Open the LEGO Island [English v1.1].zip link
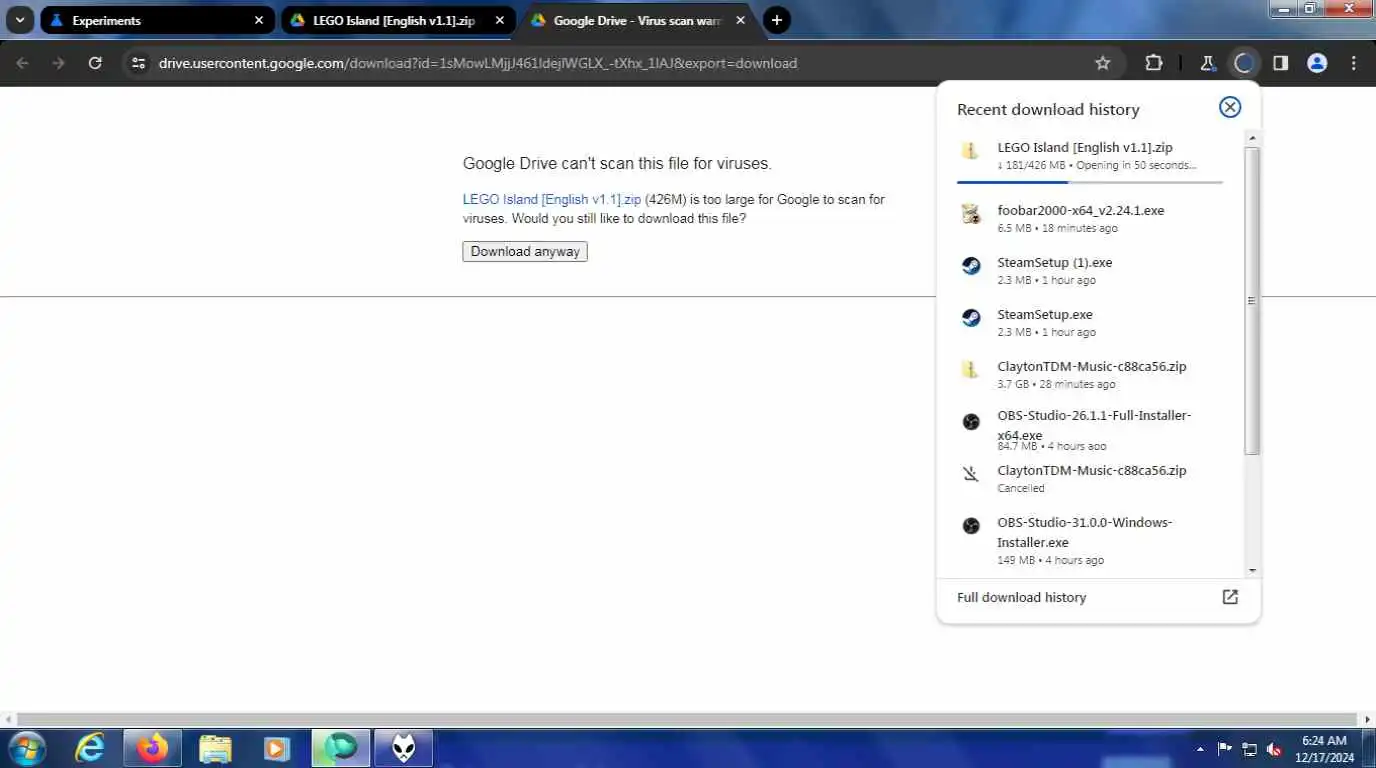1376x768 pixels. (x=552, y=199)
